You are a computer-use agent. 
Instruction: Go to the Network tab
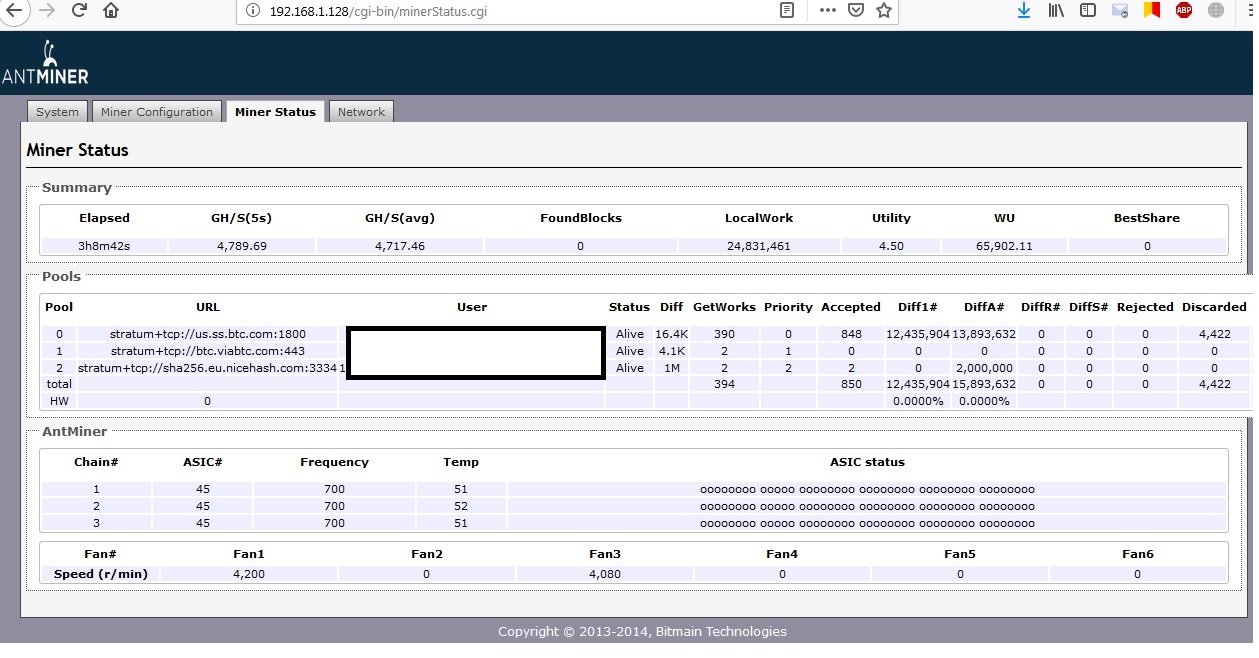[x=361, y=112]
